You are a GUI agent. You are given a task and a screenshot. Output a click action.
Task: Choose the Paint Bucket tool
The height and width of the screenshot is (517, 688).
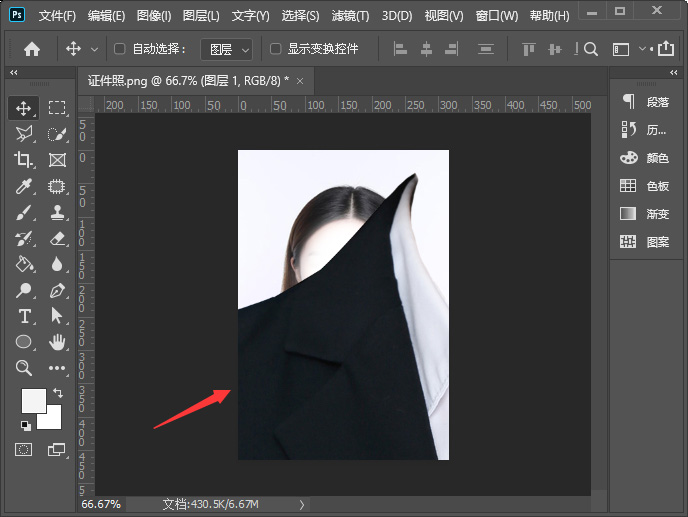pyautogui.click(x=25, y=264)
